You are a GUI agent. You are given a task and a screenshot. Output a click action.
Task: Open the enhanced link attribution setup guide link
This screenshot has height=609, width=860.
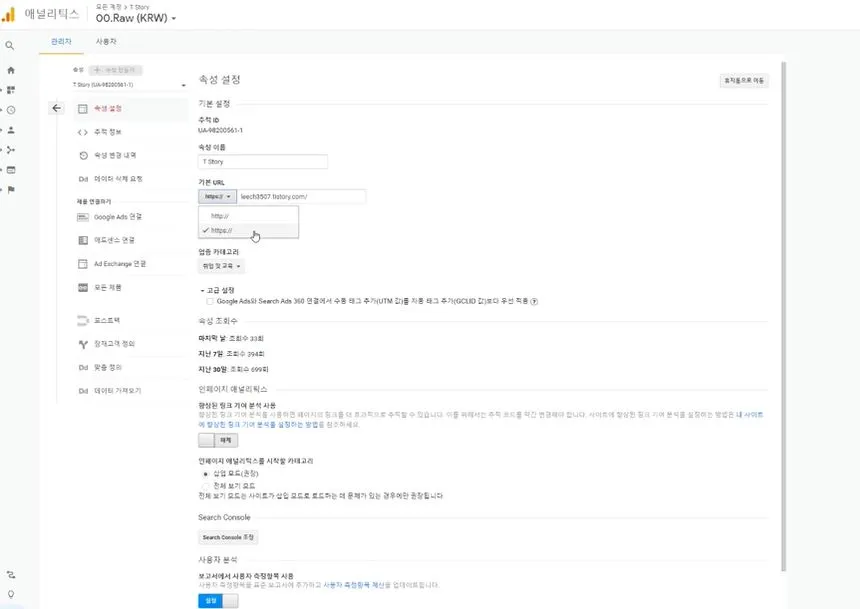(x=480, y=420)
